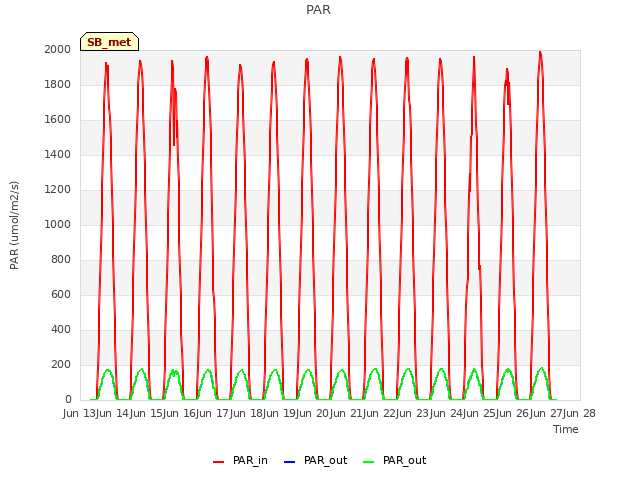Click the blue PAR_out legend swatch
Image resolution: width=640 pixels, height=480 pixels.
289,462
